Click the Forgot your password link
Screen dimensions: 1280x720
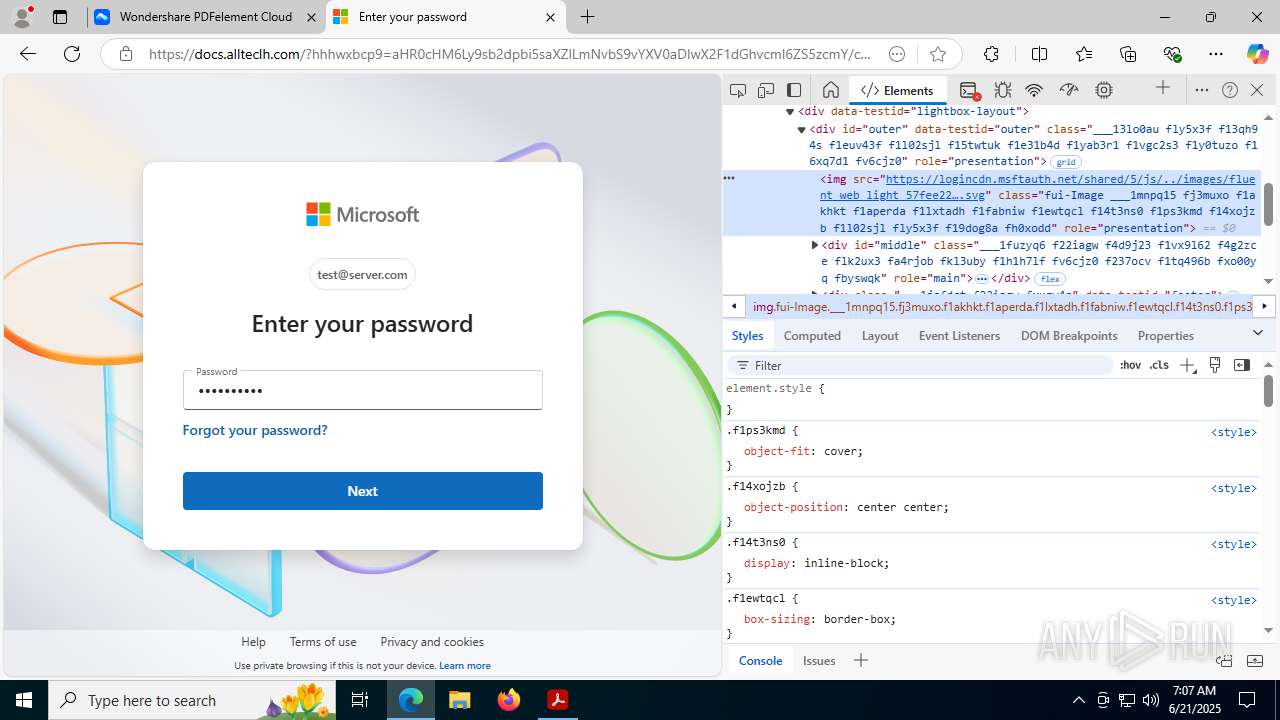pos(255,430)
